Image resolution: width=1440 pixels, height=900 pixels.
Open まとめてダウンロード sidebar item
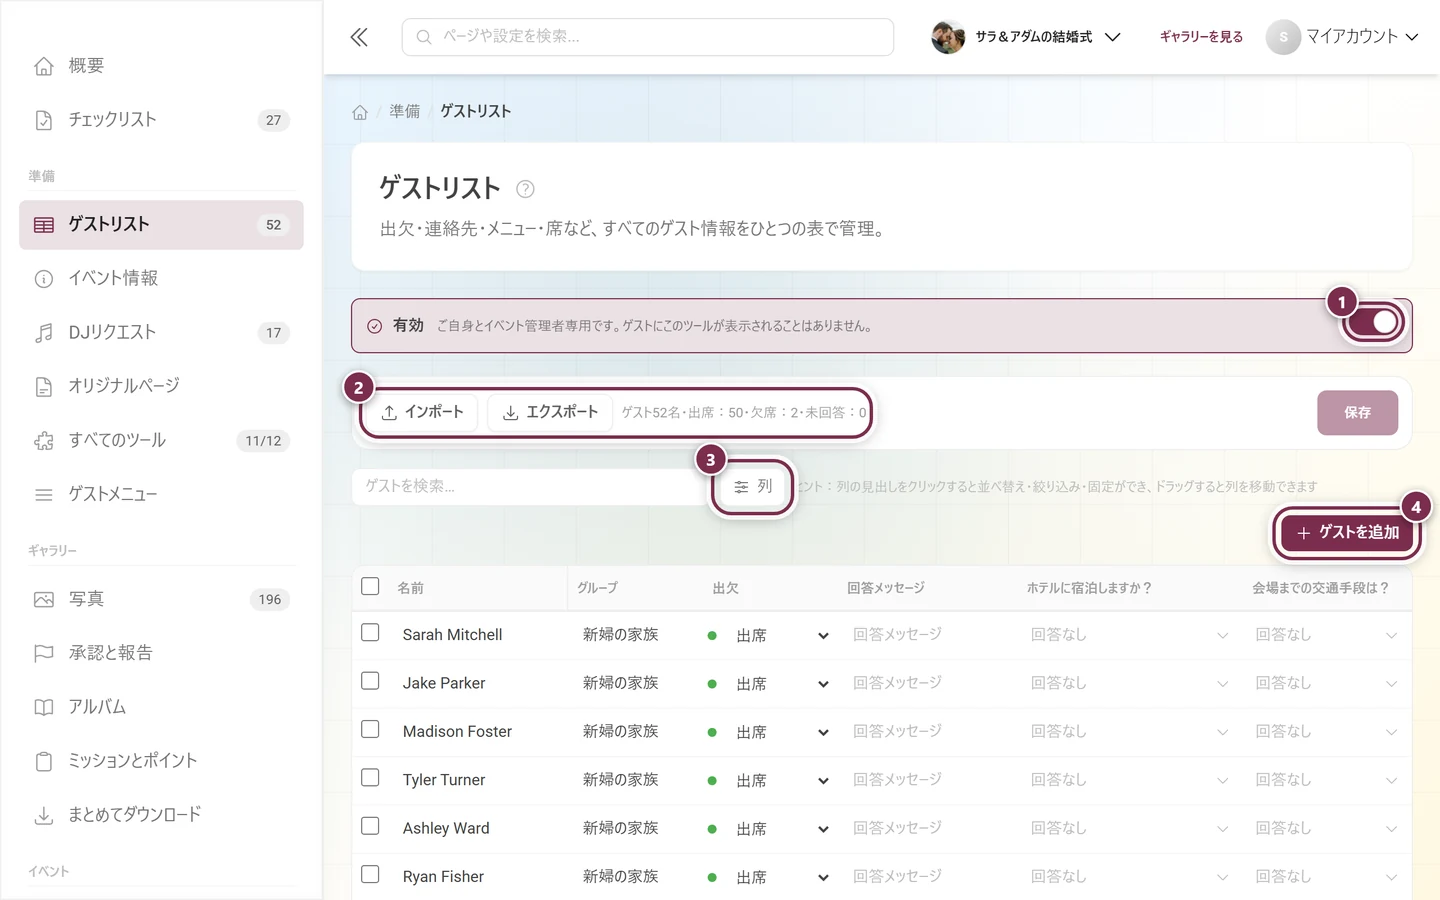pyautogui.click(x=161, y=815)
